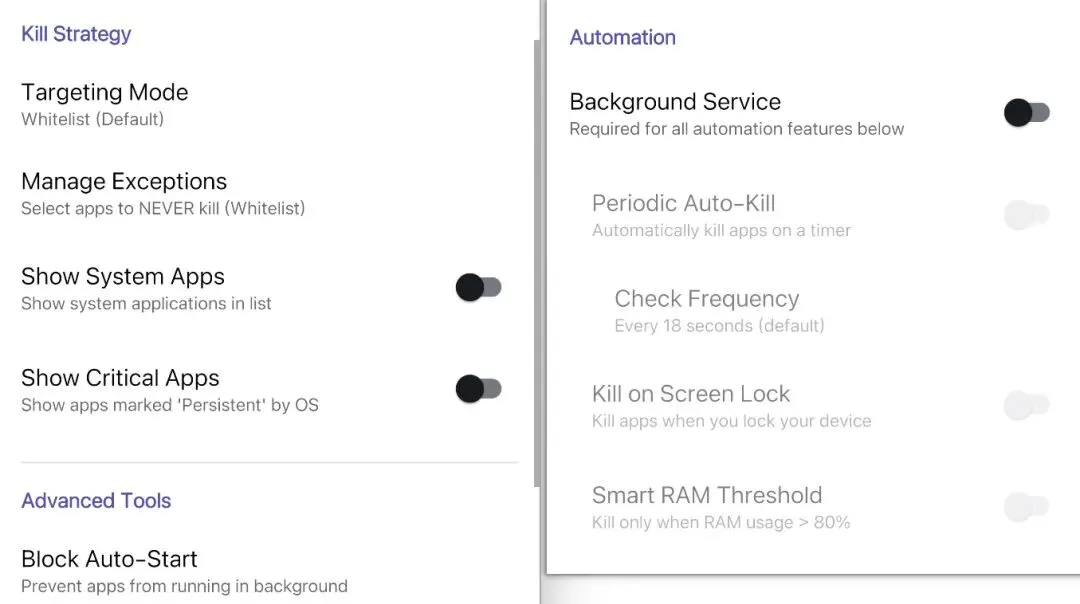The width and height of the screenshot is (1080, 604).
Task: Click the settings list vertical scrollbar
Action: (537, 262)
